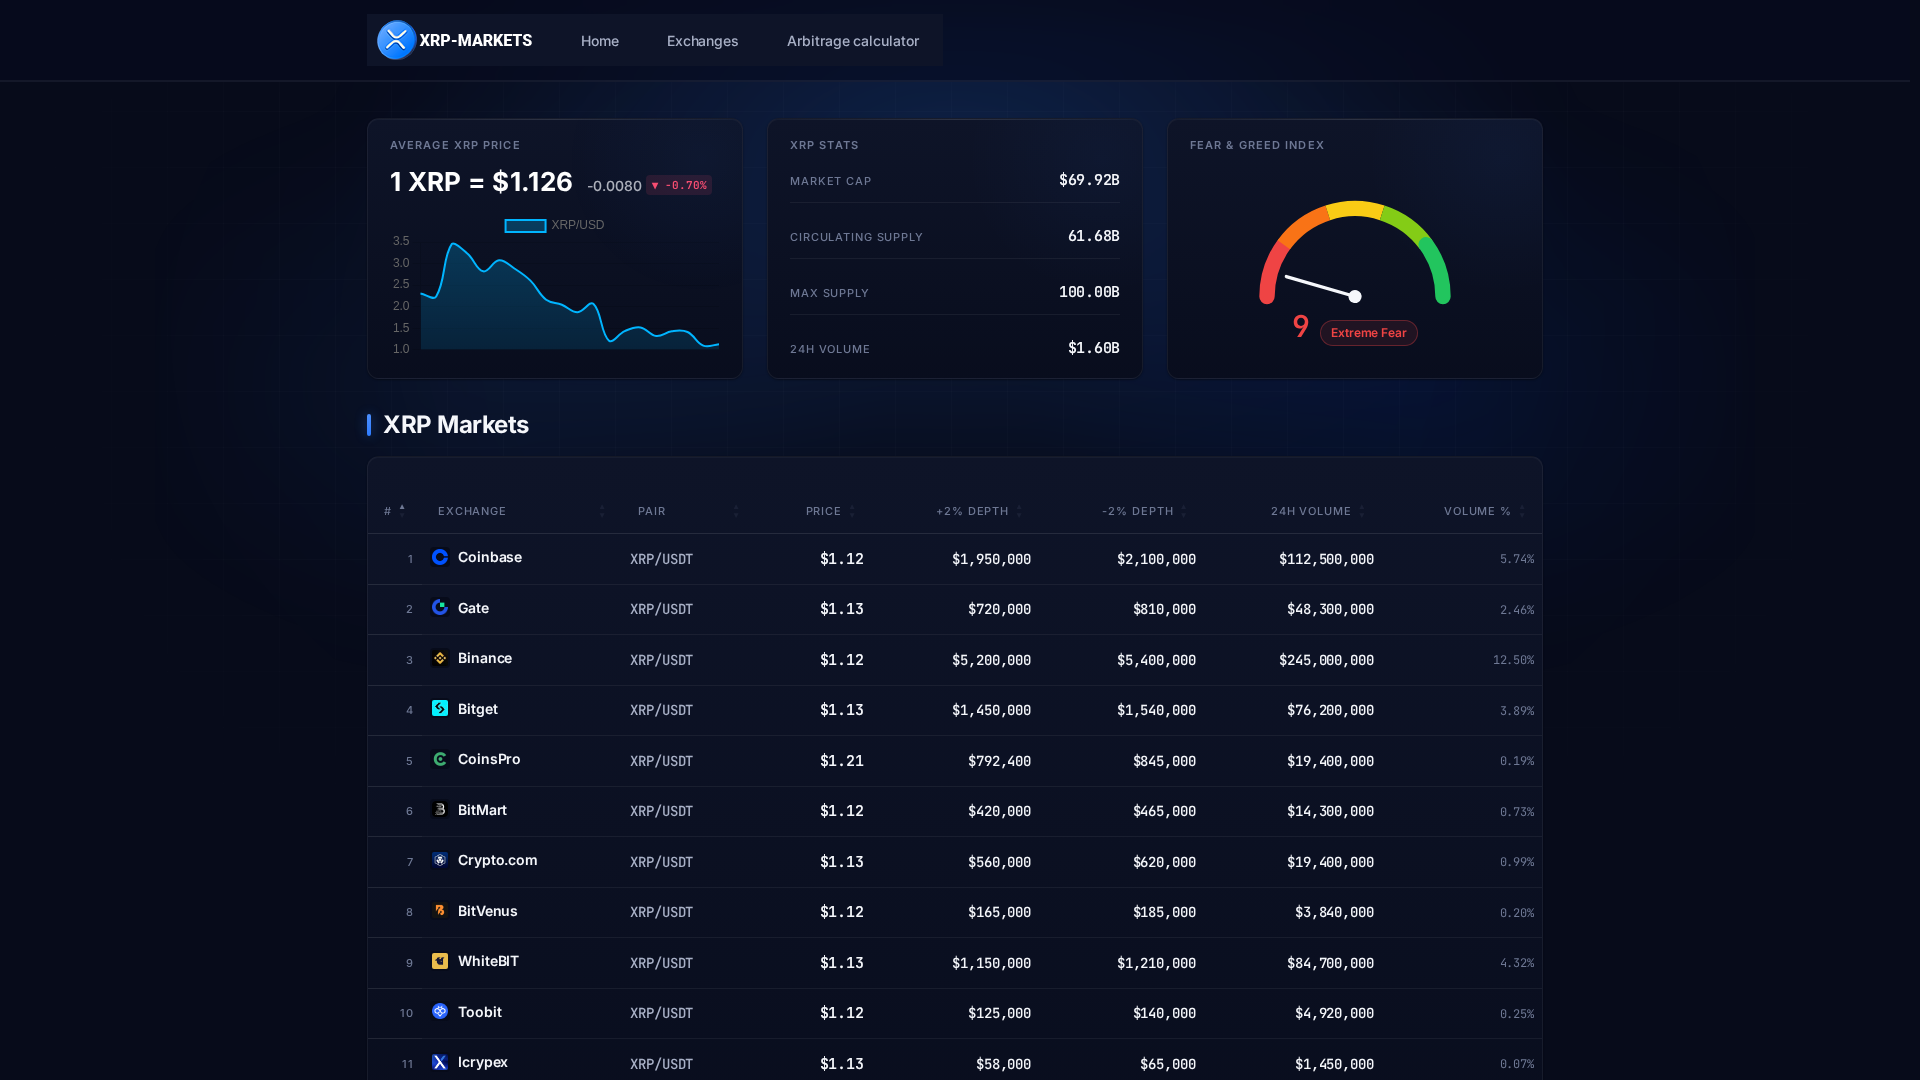Click the CoinsPro exchange name

pos(489,759)
